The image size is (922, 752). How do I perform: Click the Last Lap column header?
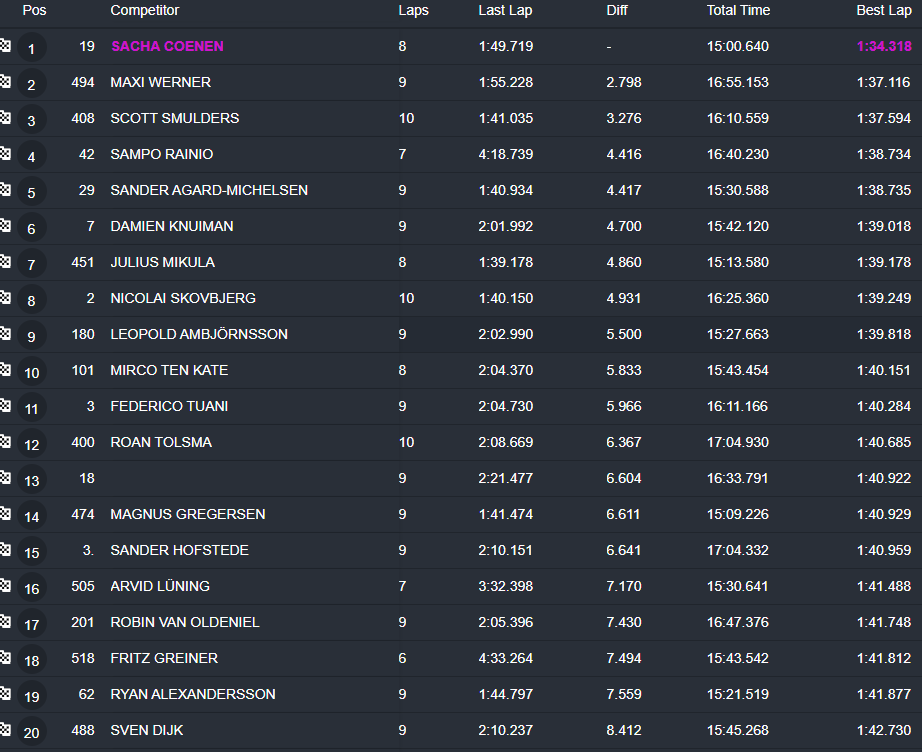pyautogui.click(x=506, y=11)
